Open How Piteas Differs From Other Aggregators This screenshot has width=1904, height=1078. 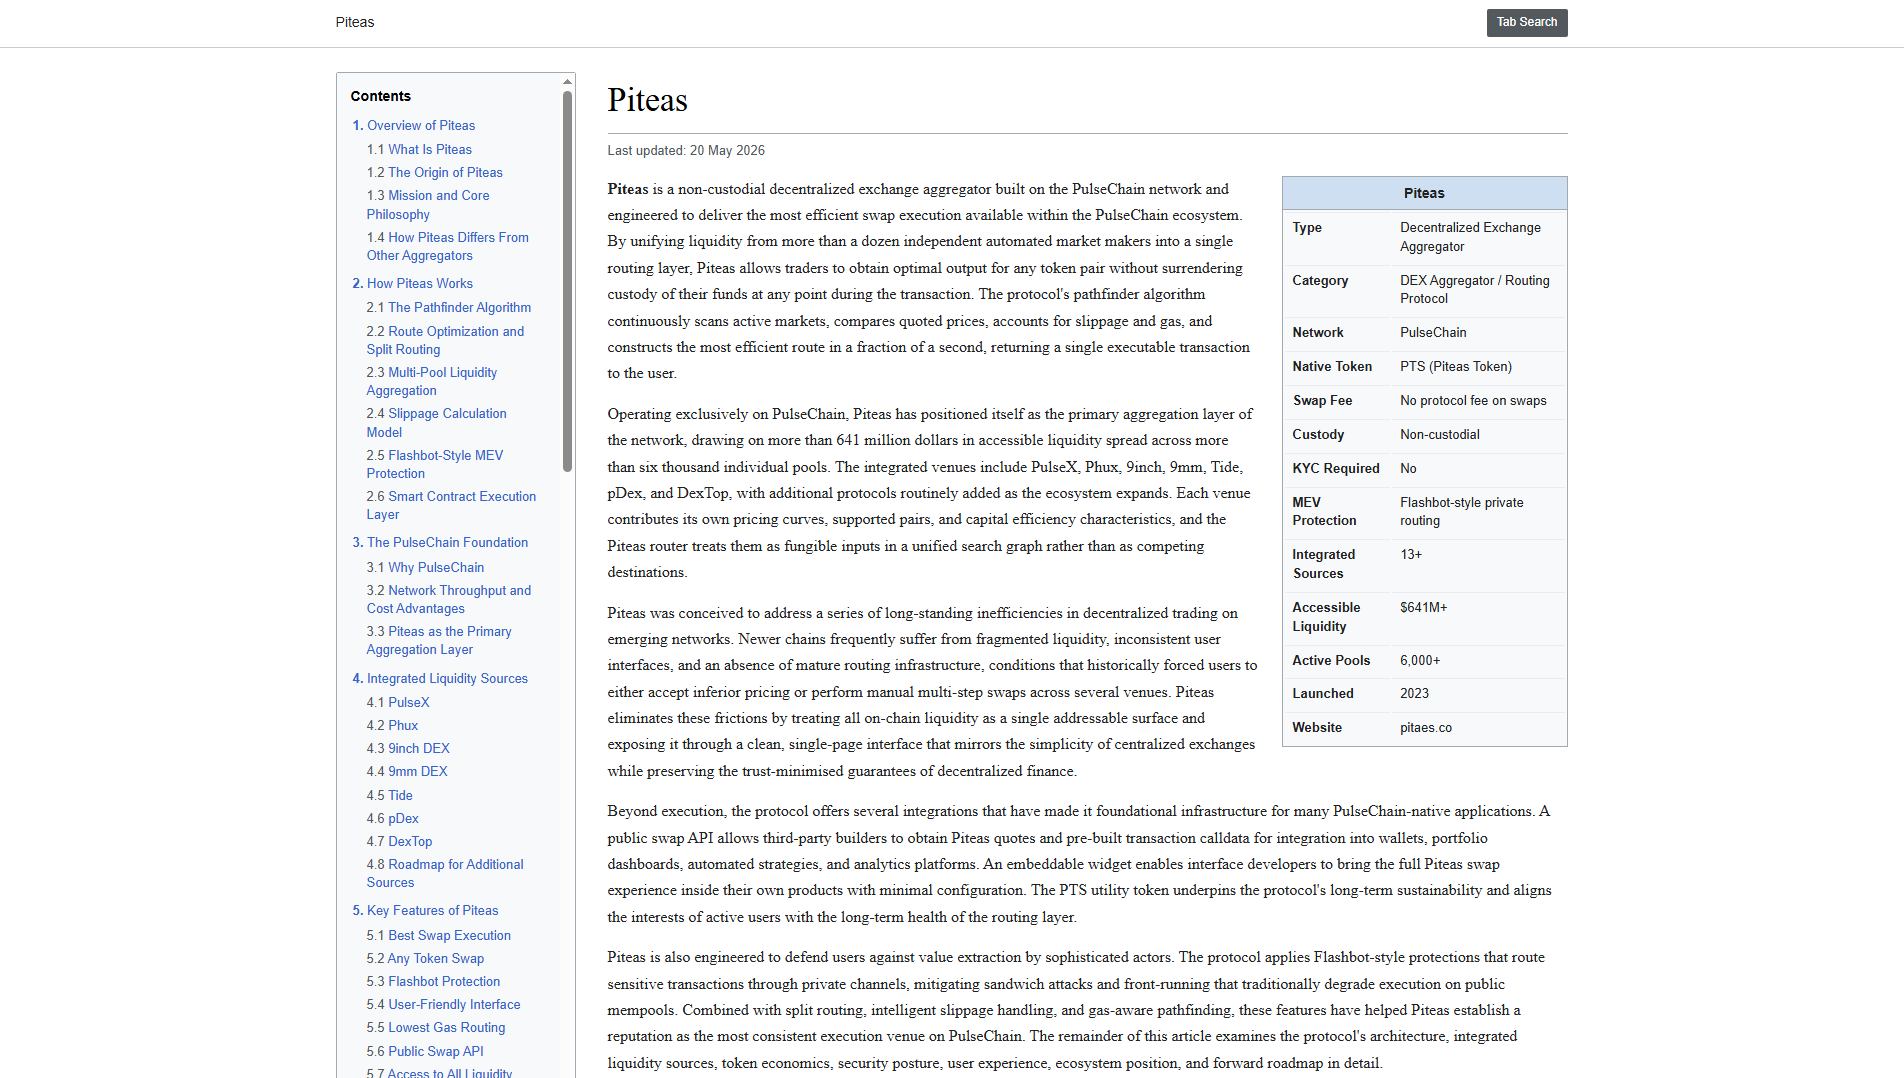(447, 246)
